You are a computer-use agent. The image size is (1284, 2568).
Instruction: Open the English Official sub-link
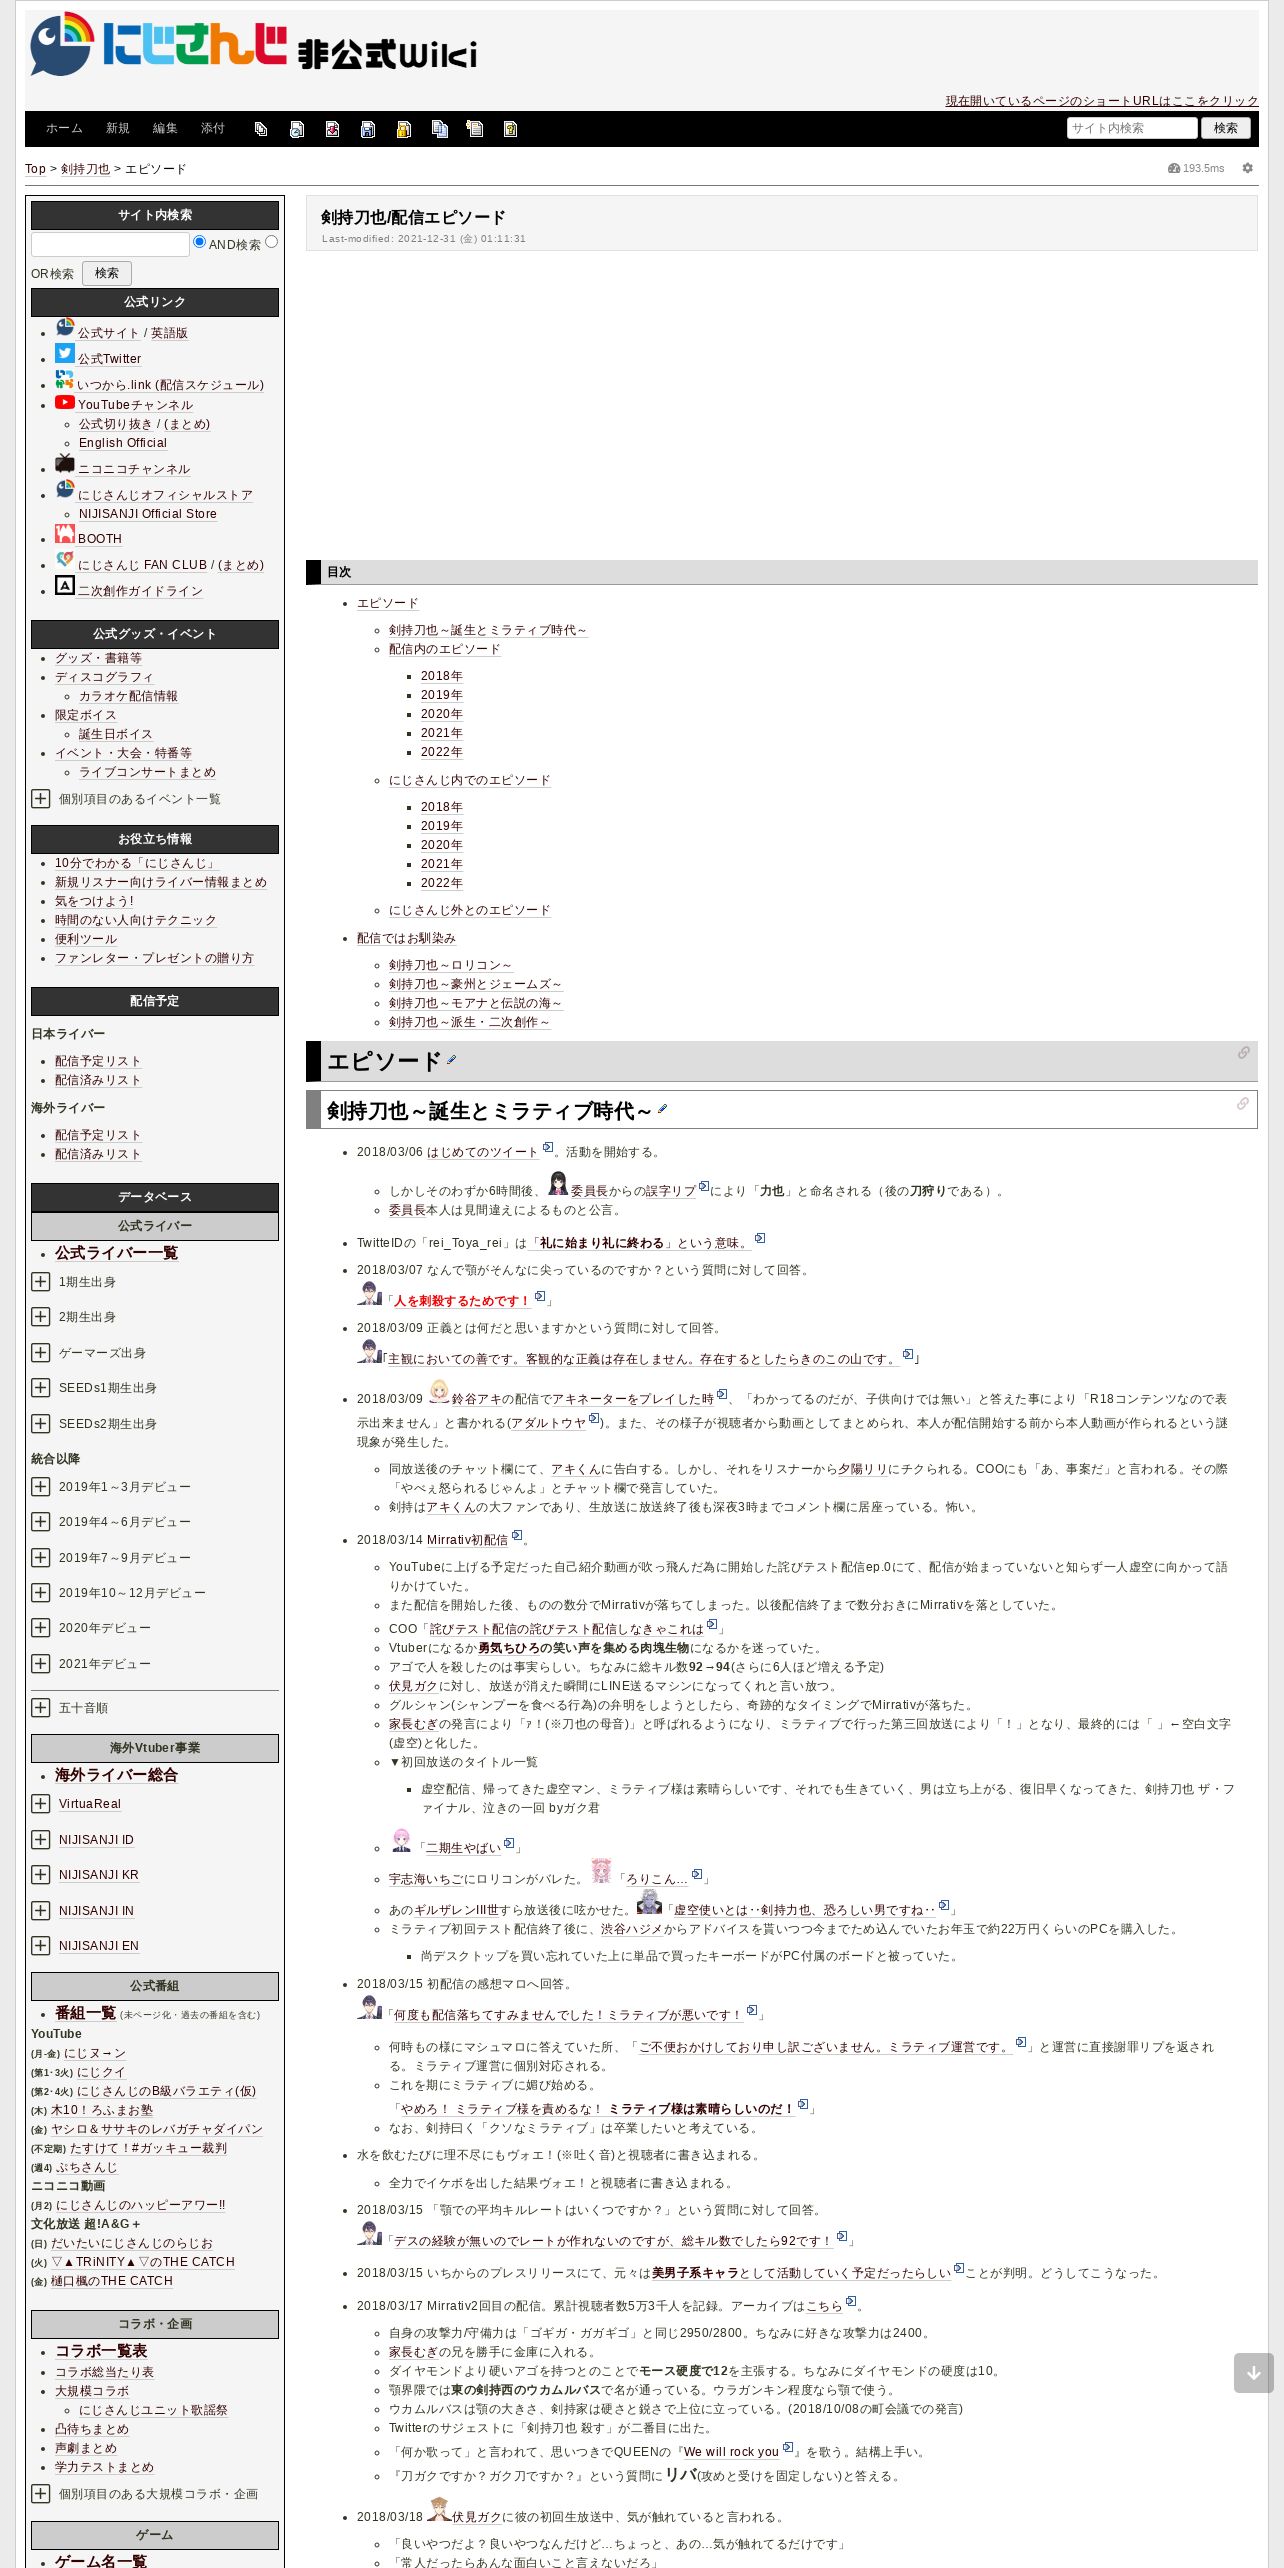(123, 443)
